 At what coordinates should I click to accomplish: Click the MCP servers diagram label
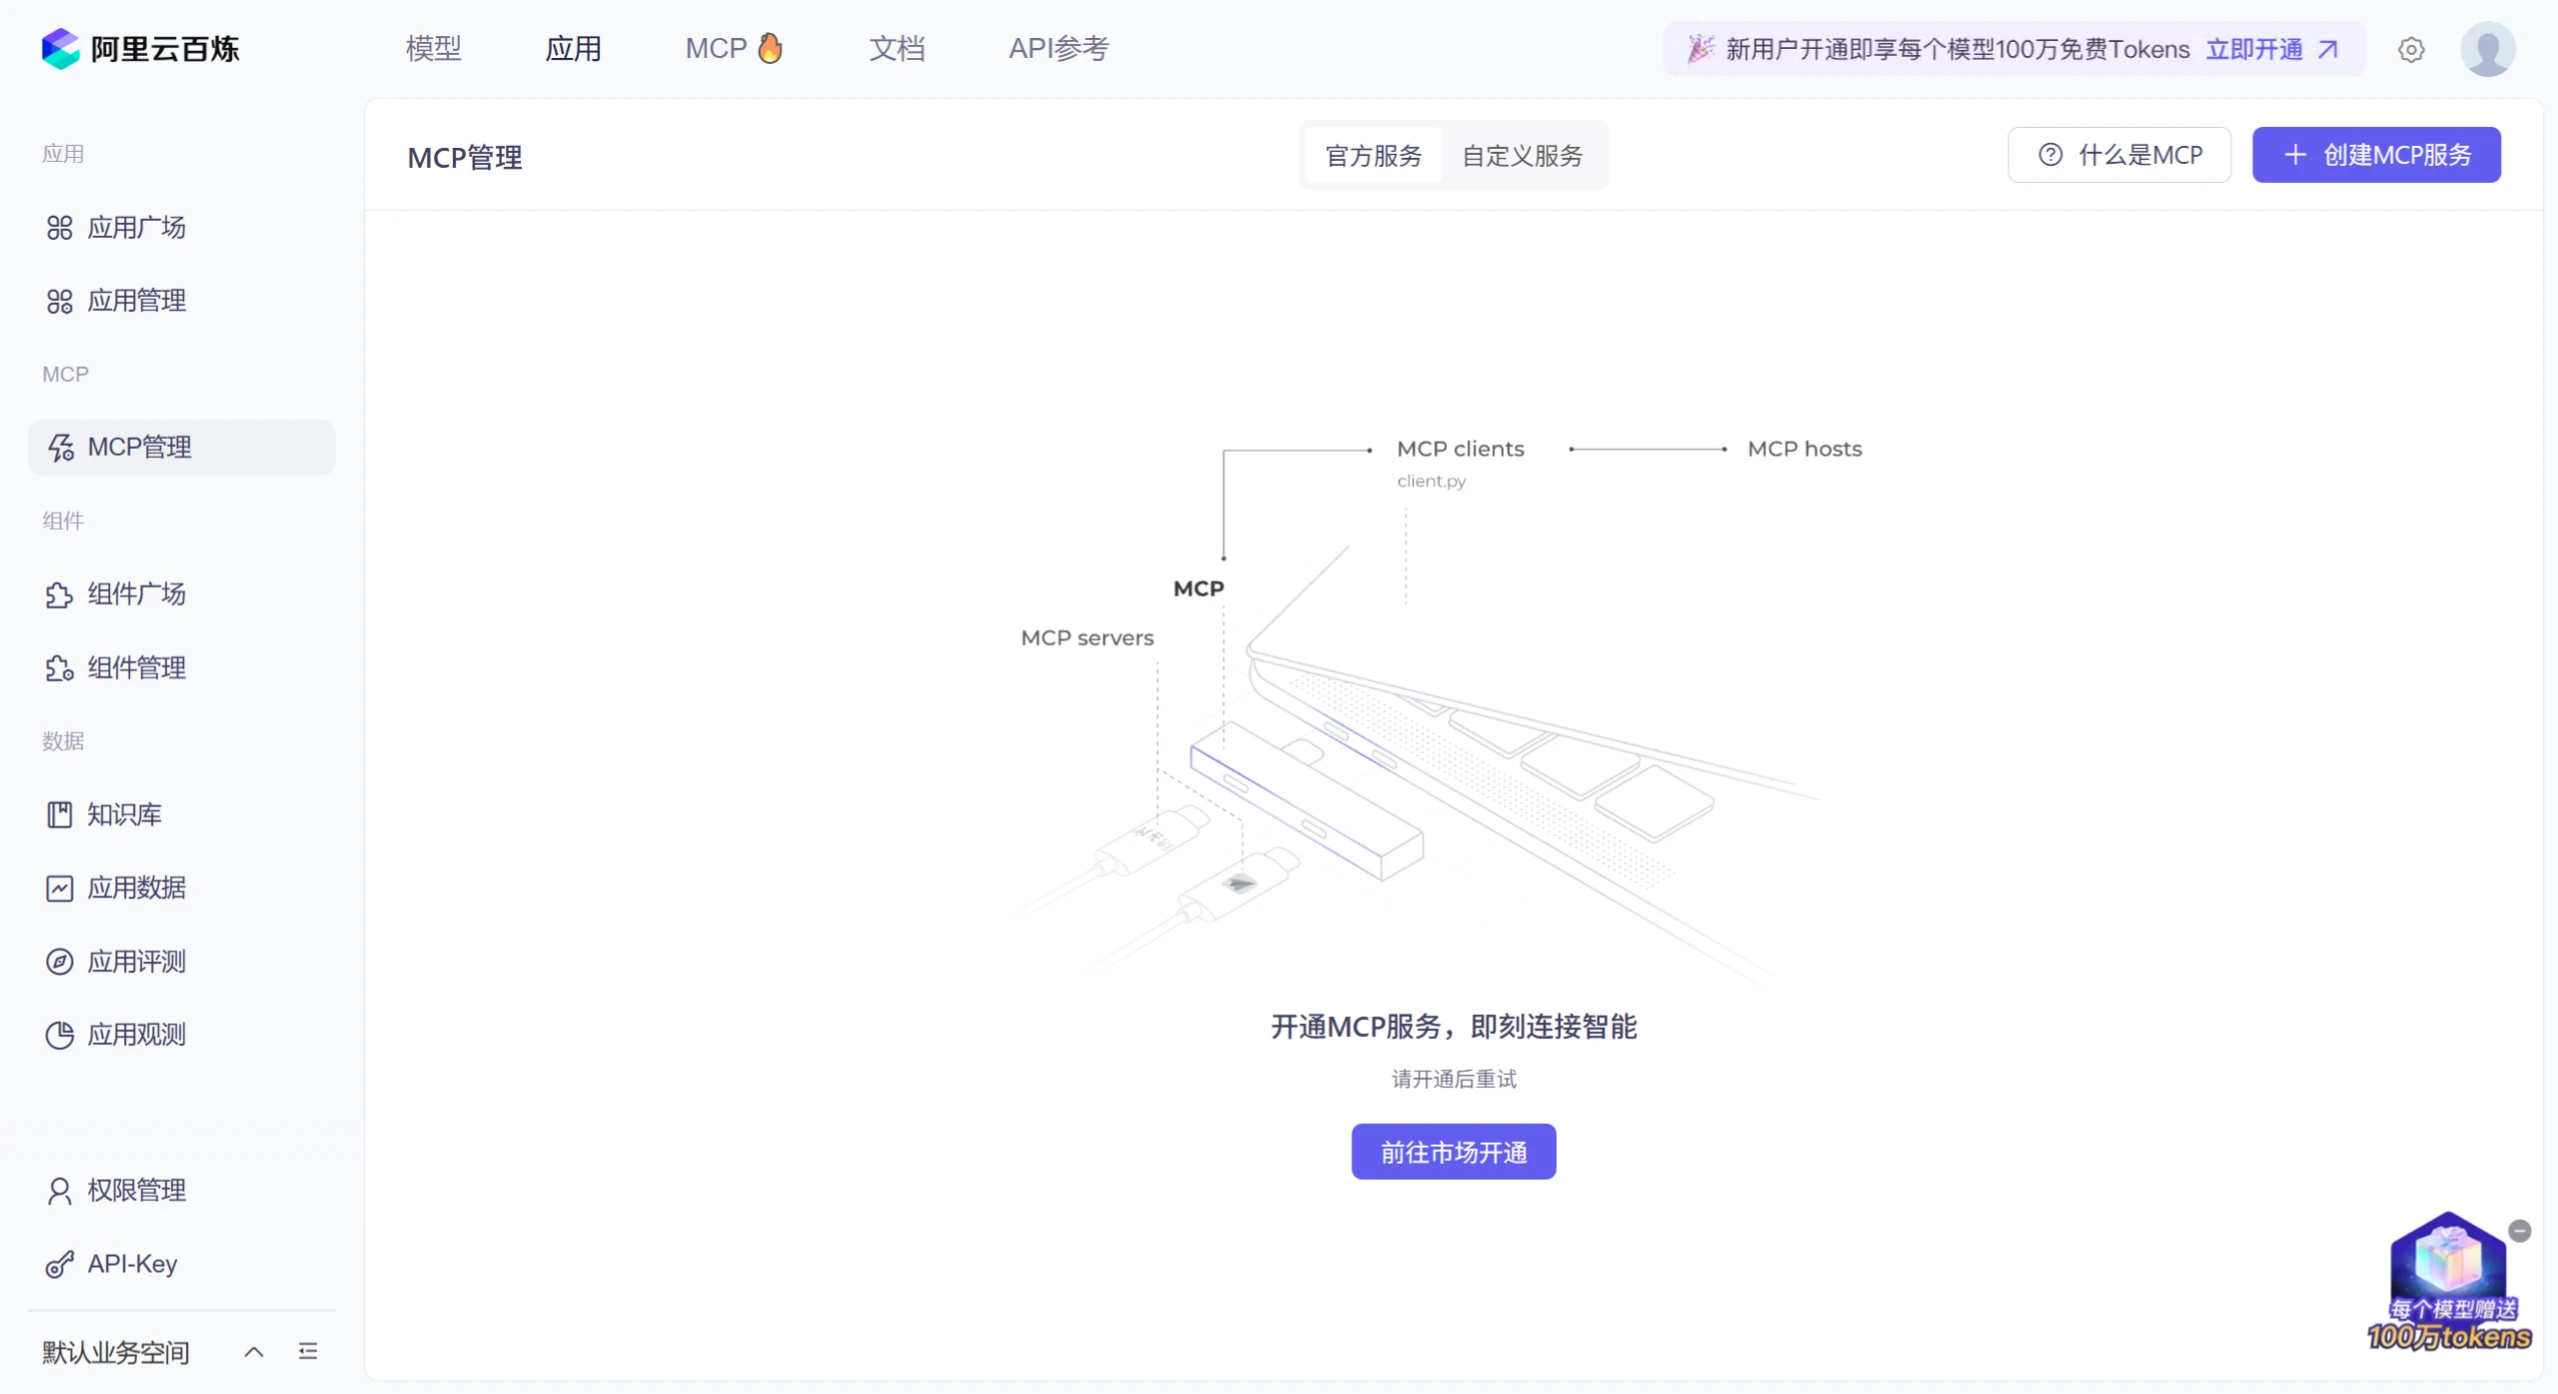click(x=1086, y=638)
